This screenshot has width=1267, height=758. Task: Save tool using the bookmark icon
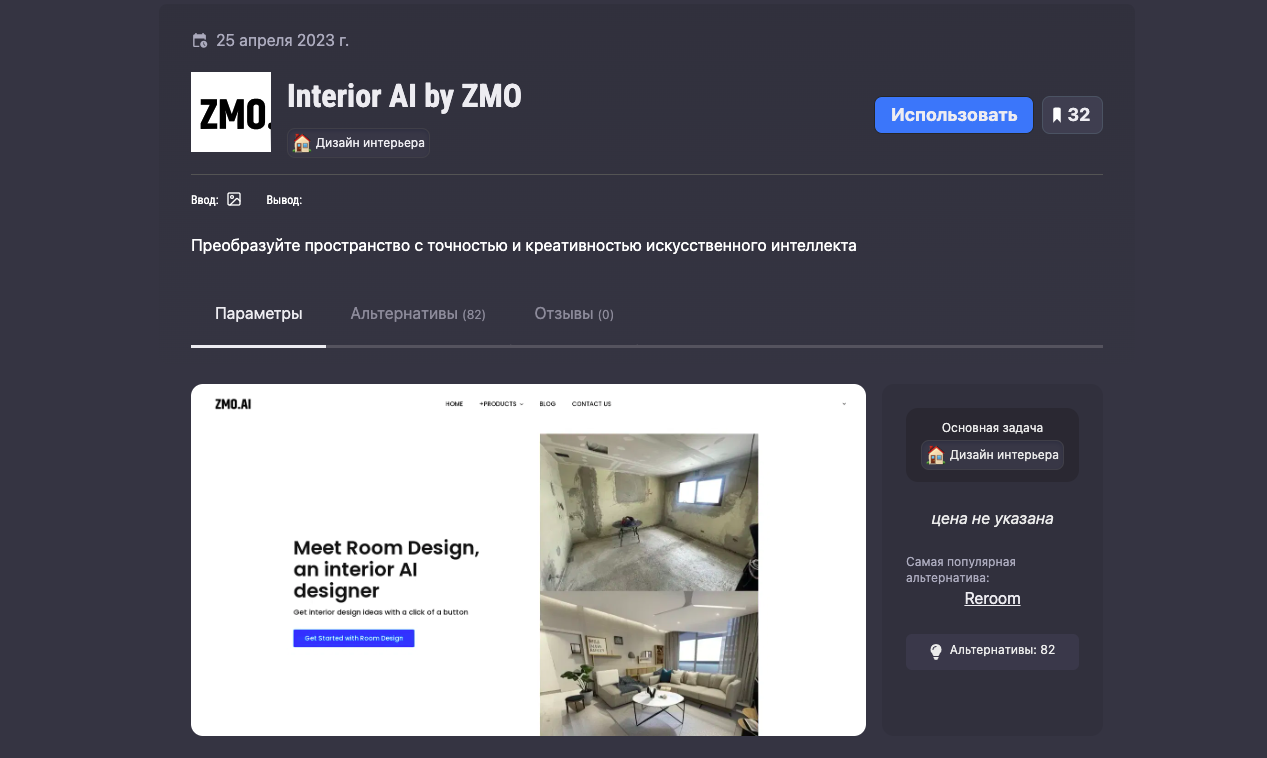1072,115
